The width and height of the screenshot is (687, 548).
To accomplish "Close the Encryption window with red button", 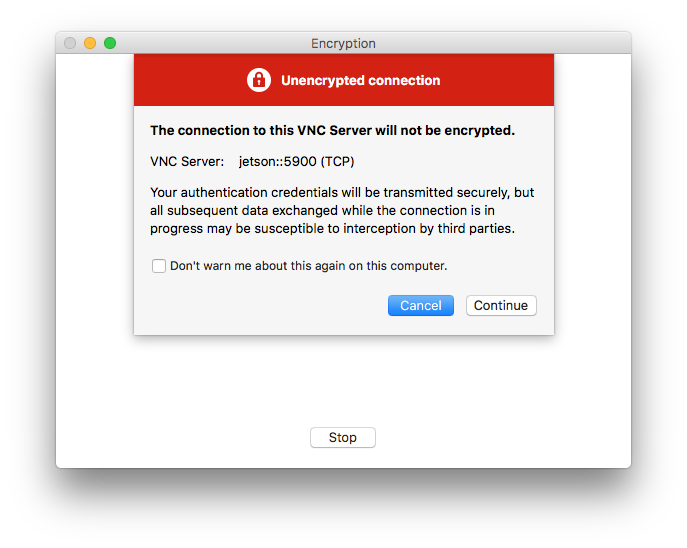I will [x=70, y=43].
